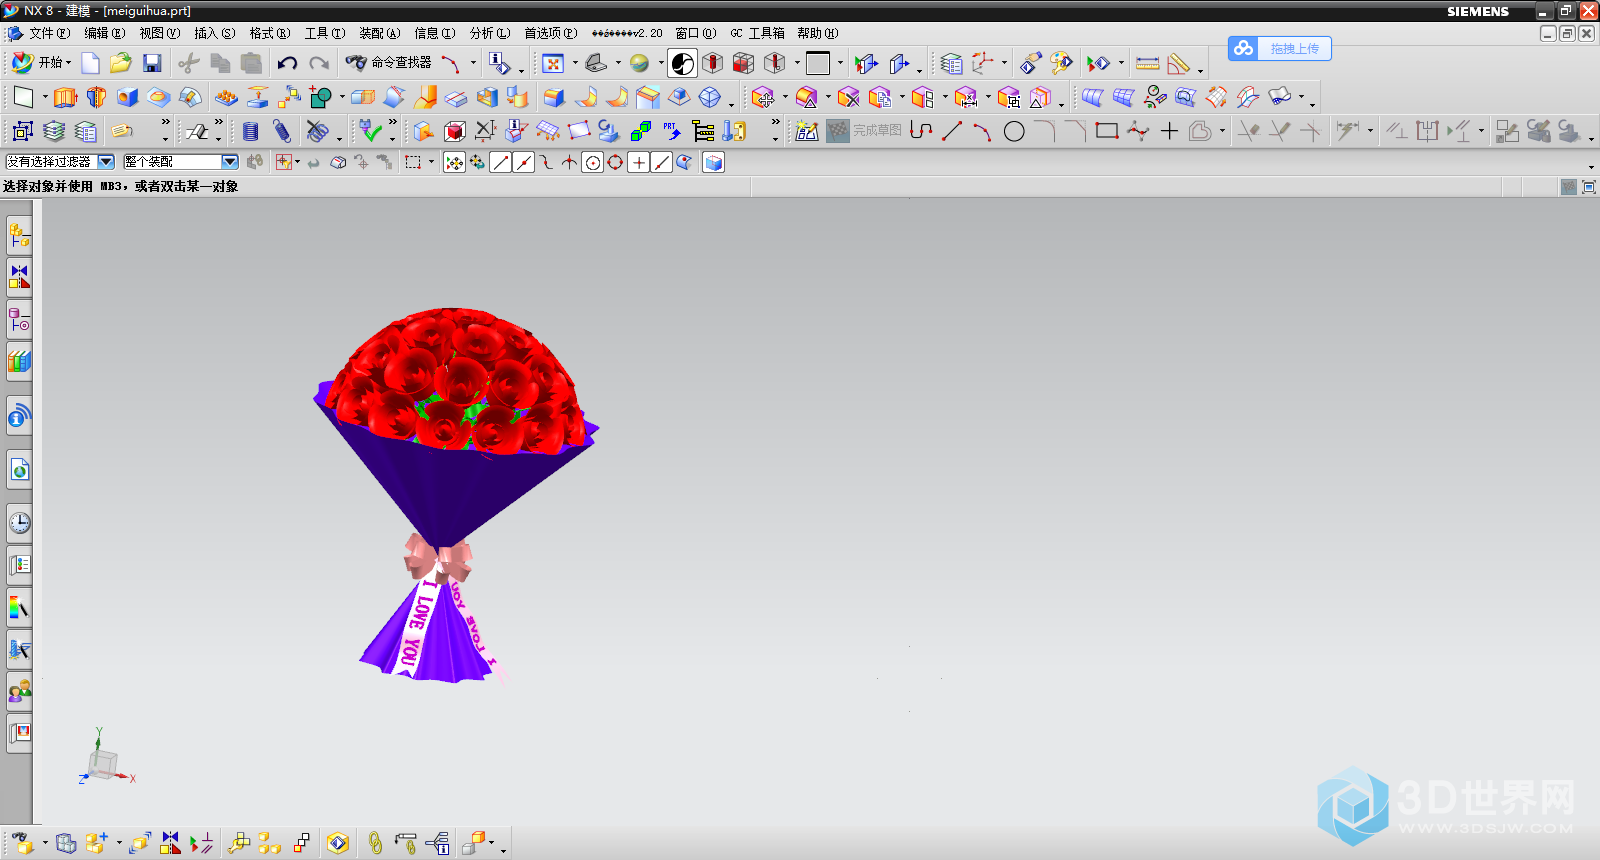Open the Part Navigator sidebar tab
The height and width of the screenshot is (860, 1600).
coord(19,319)
